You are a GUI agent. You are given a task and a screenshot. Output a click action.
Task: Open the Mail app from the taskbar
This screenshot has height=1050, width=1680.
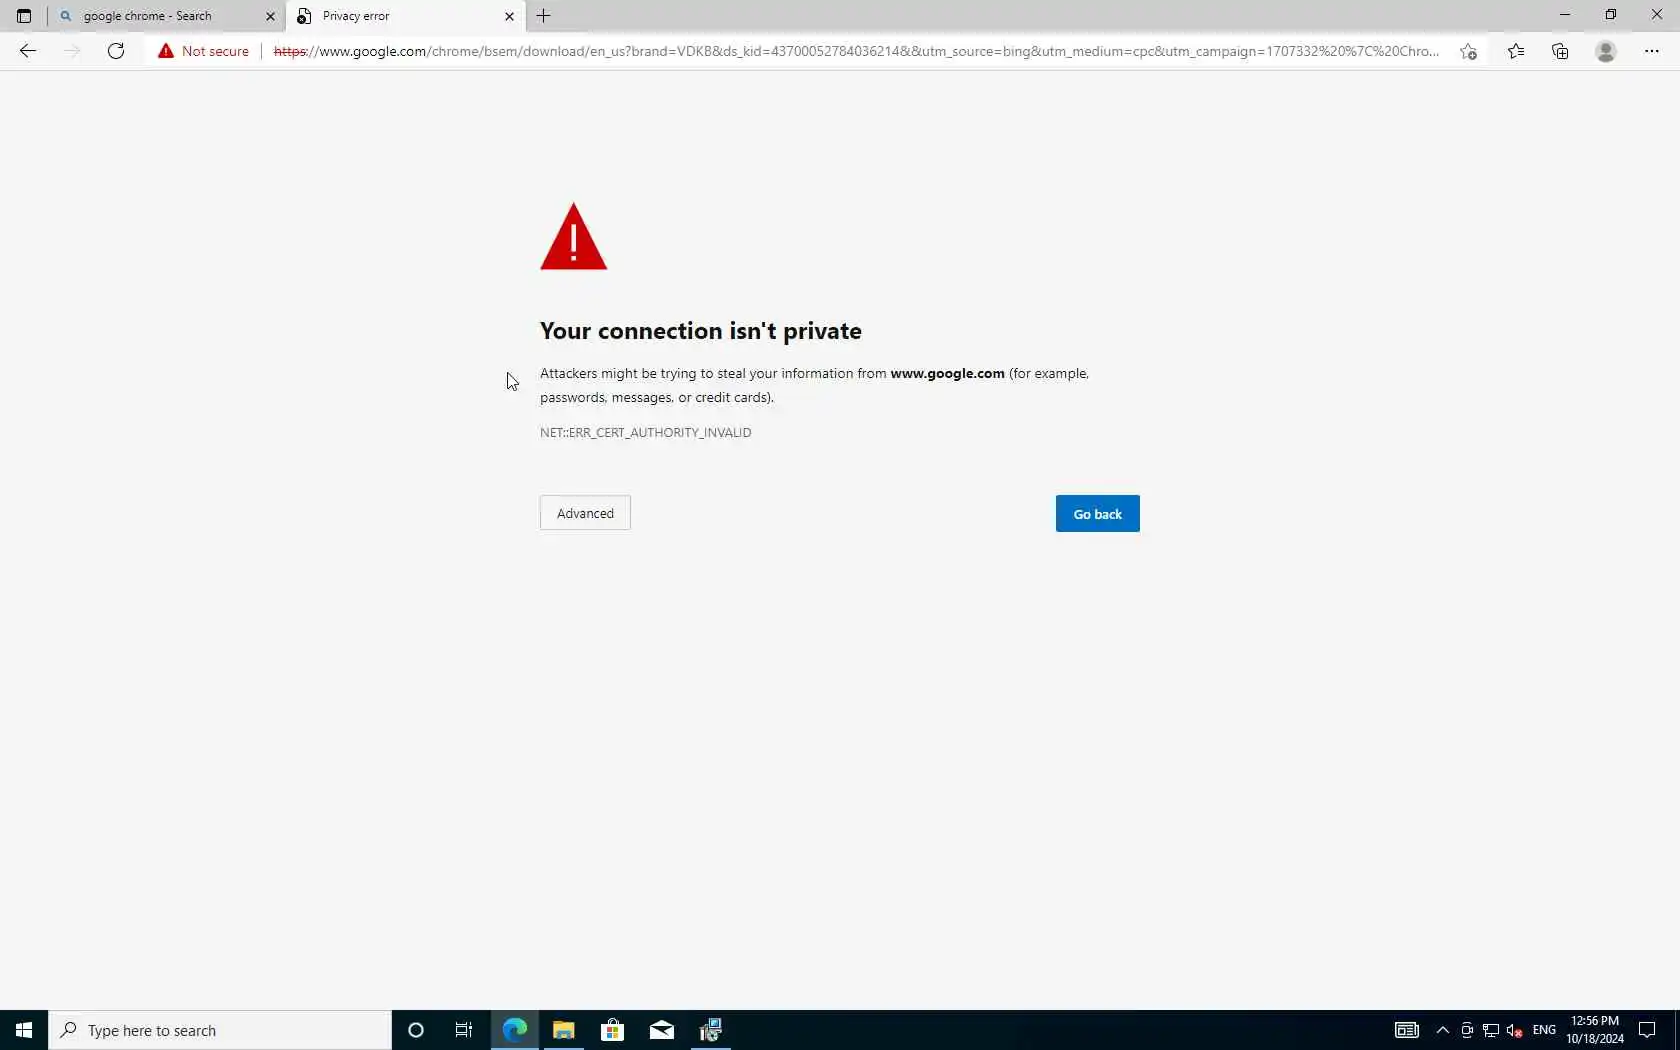click(x=662, y=1030)
